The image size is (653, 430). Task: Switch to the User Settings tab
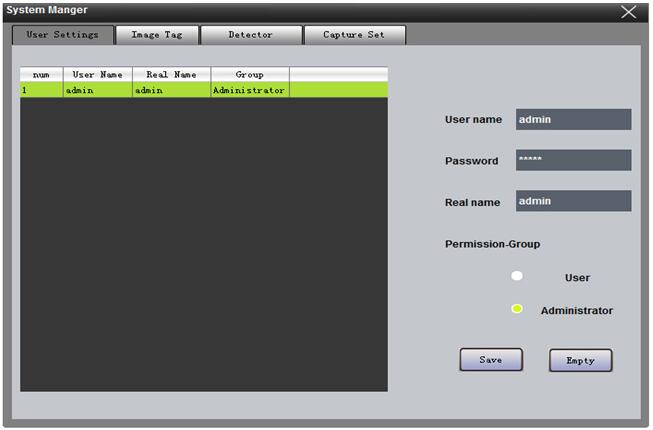point(62,35)
